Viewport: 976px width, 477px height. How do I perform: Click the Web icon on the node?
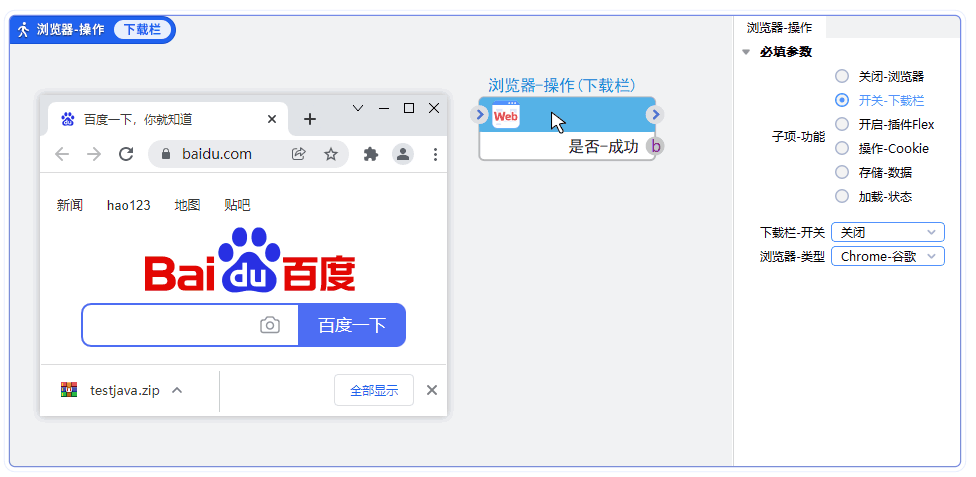pos(506,116)
